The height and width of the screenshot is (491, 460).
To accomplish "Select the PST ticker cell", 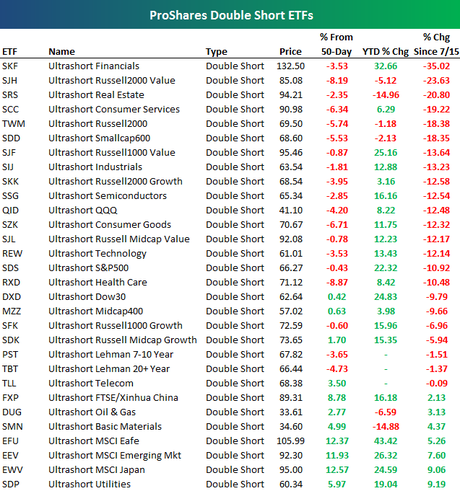I will [x=10, y=354].
